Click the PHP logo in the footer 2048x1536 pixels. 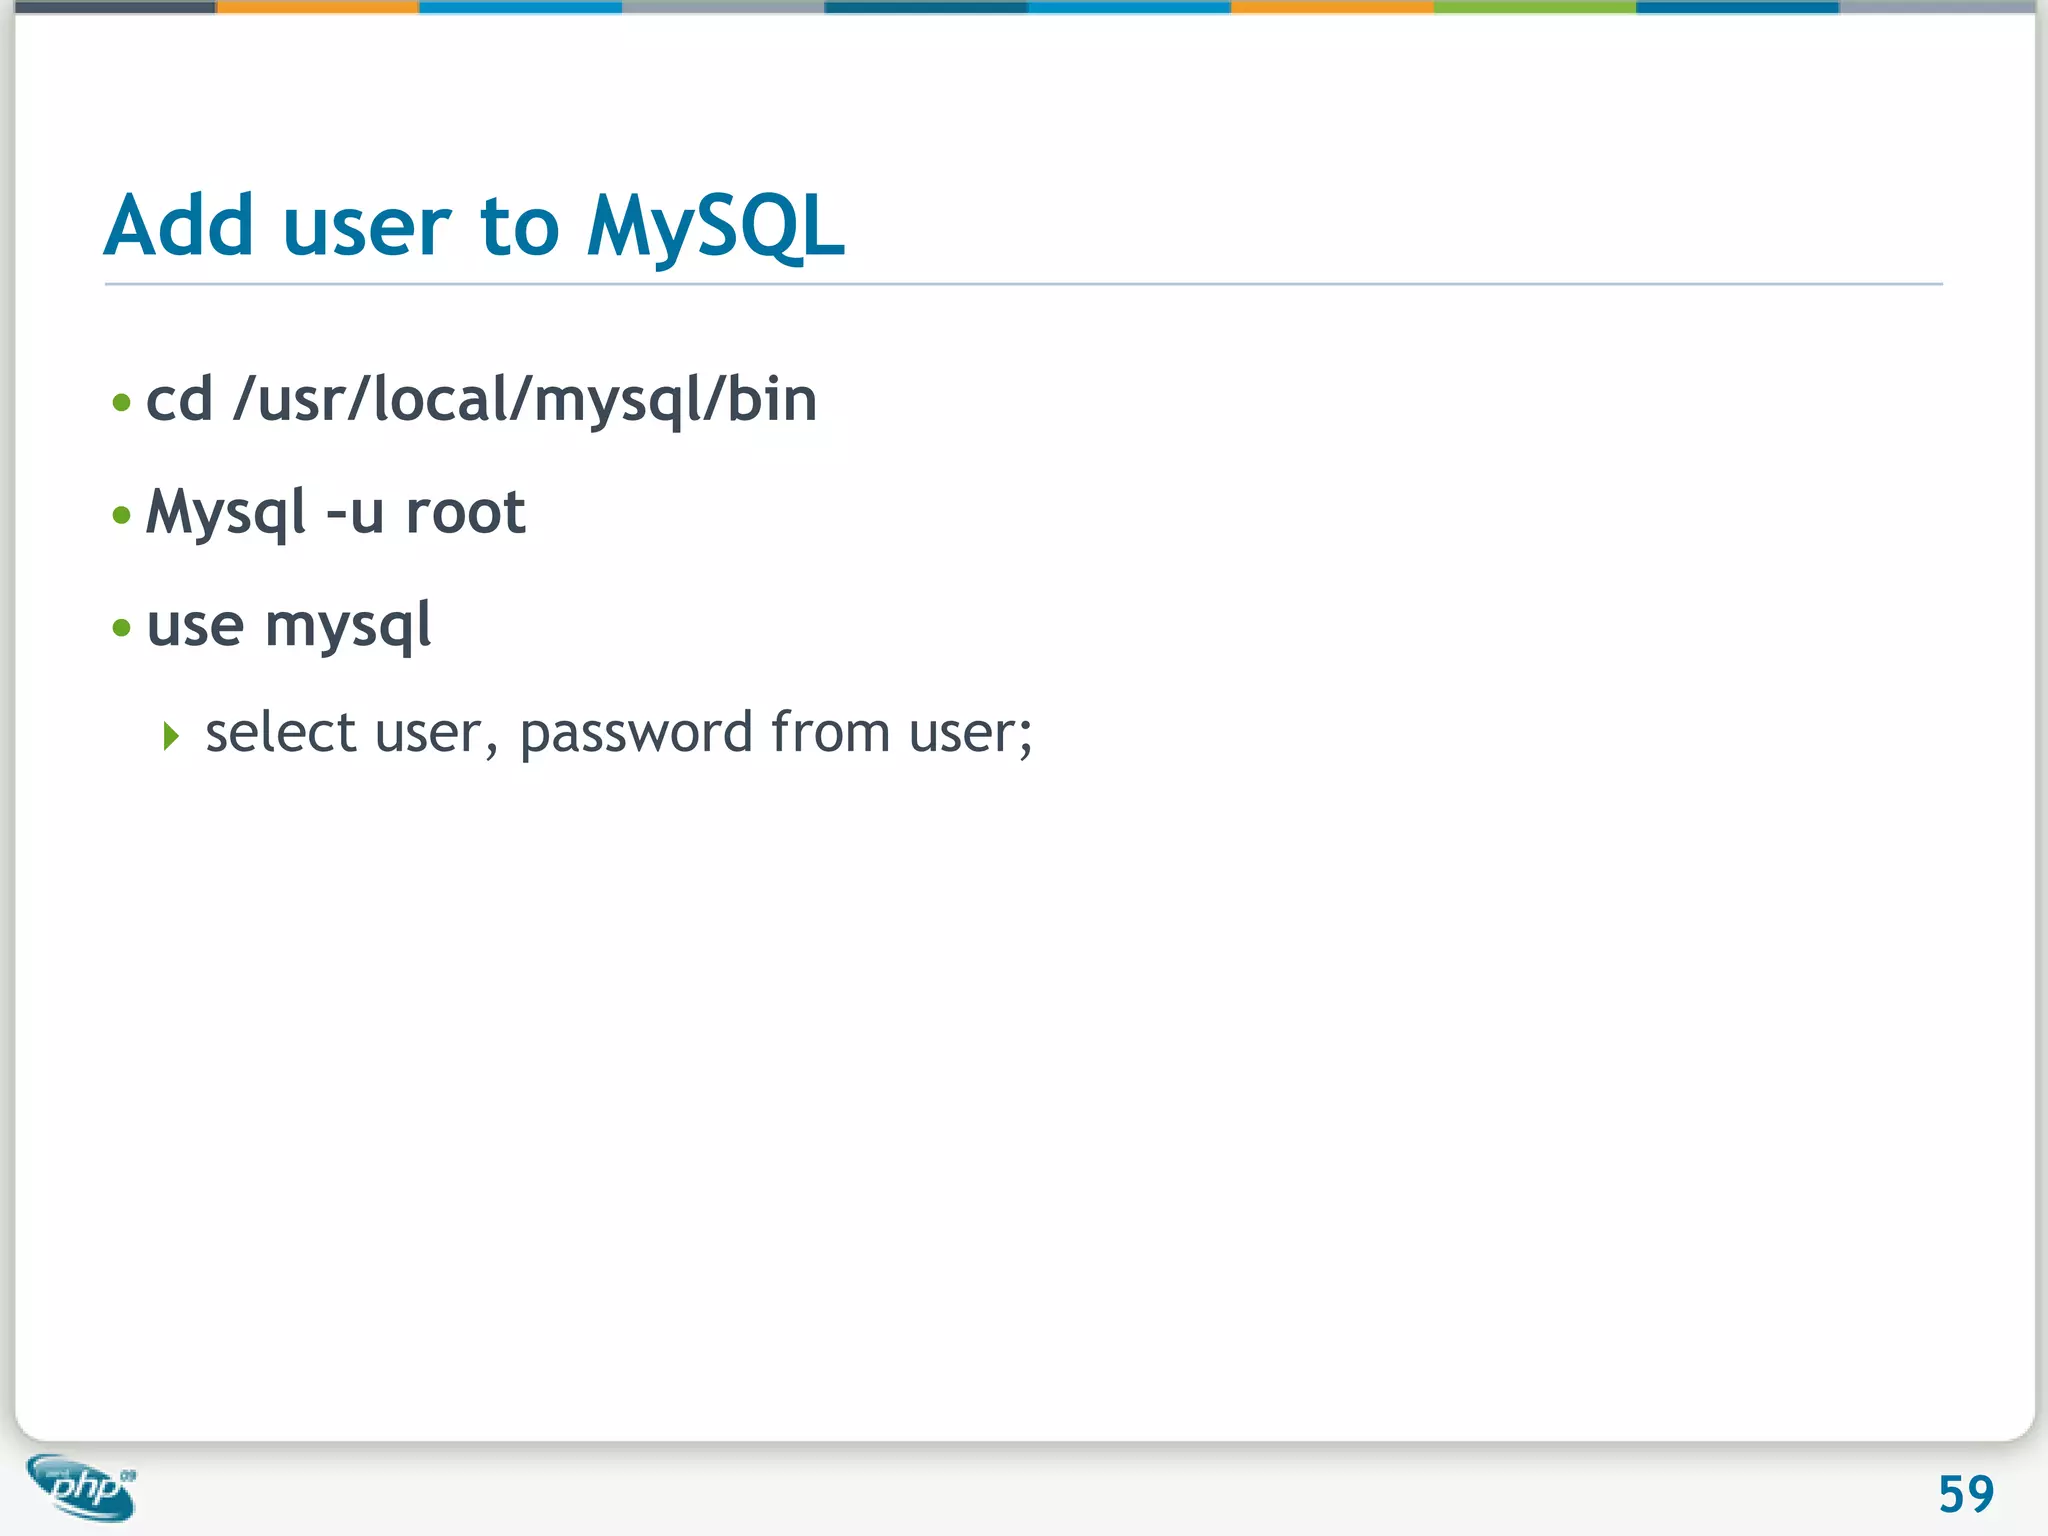pos(83,1487)
